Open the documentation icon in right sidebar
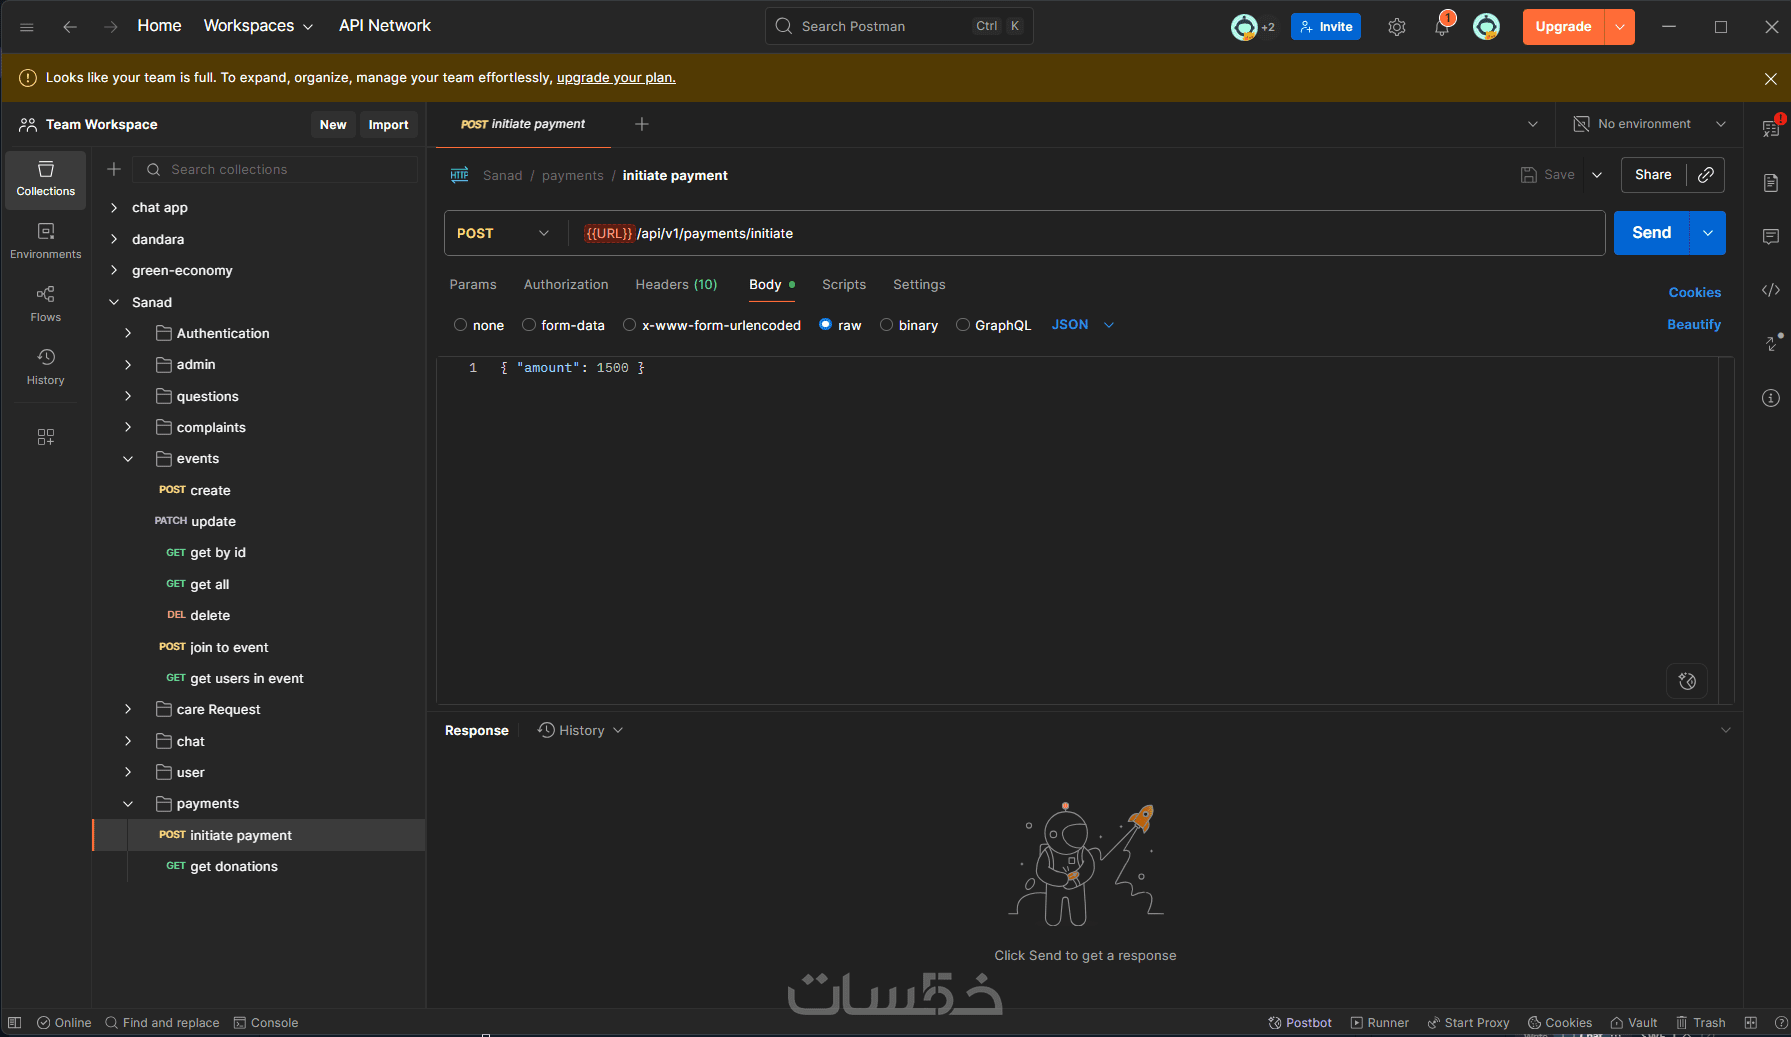The height and width of the screenshot is (1037, 1791). pyautogui.click(x=1771, y=183)
